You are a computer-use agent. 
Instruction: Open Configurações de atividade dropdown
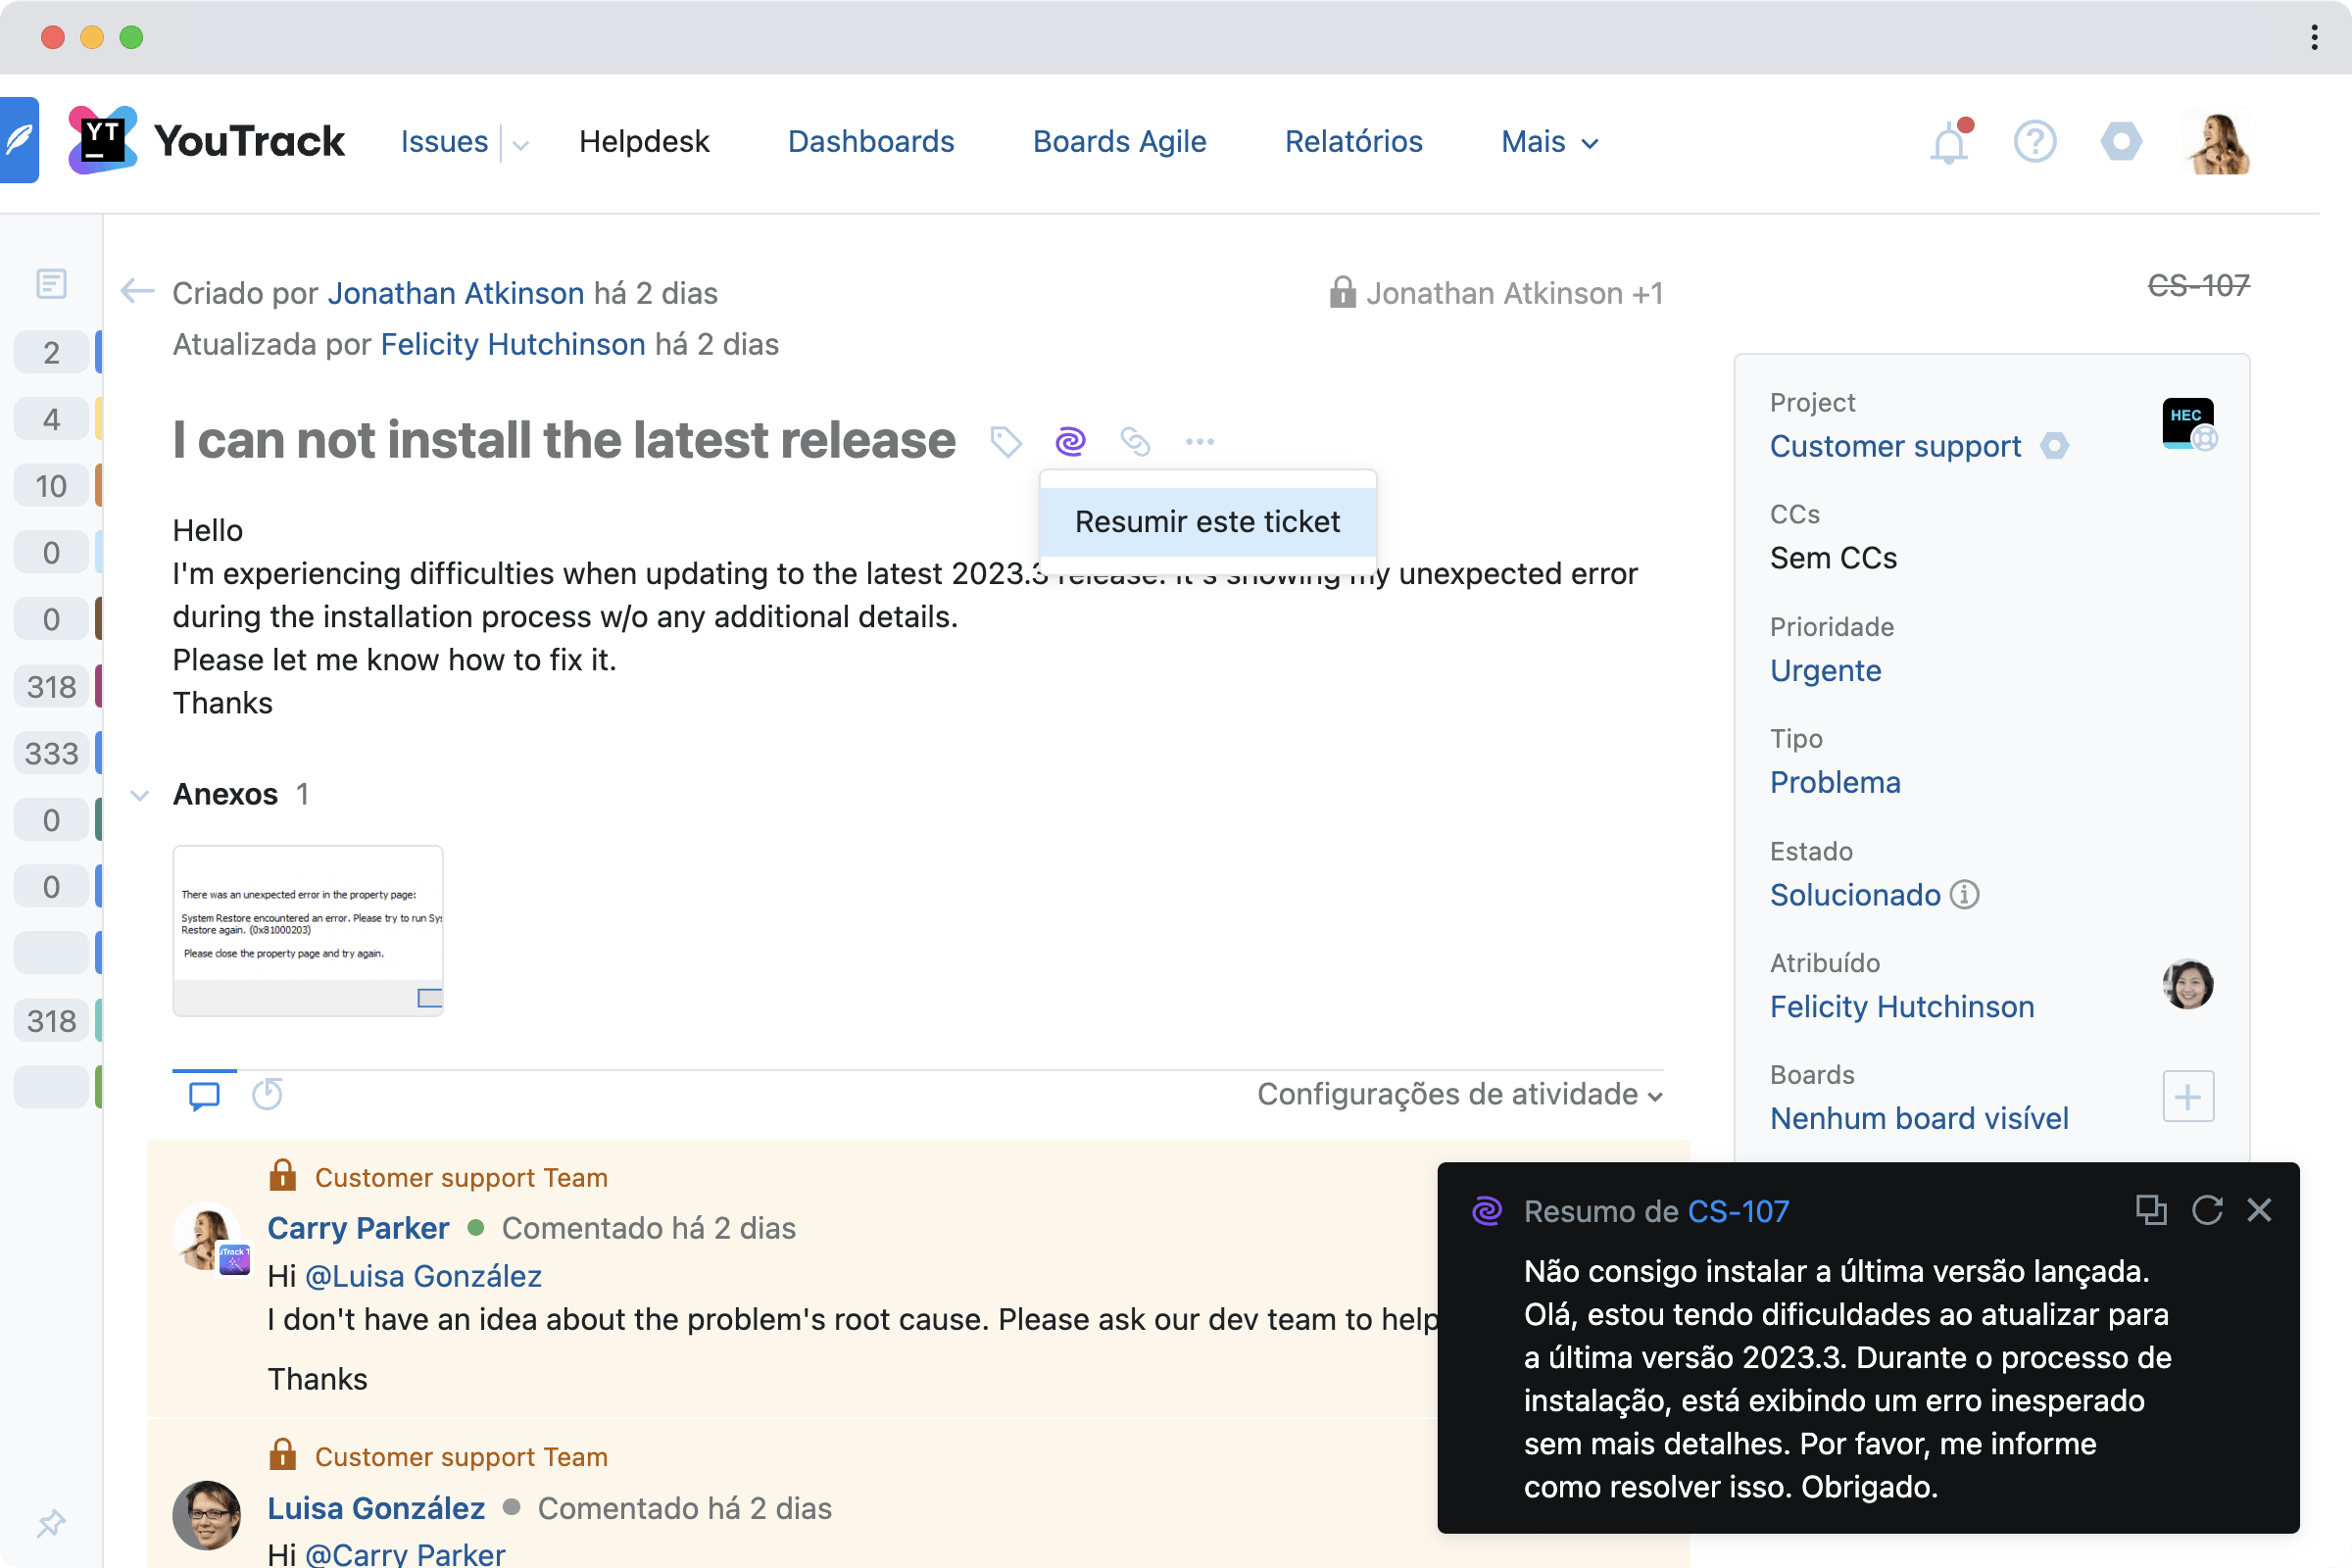point(1459,1094)
